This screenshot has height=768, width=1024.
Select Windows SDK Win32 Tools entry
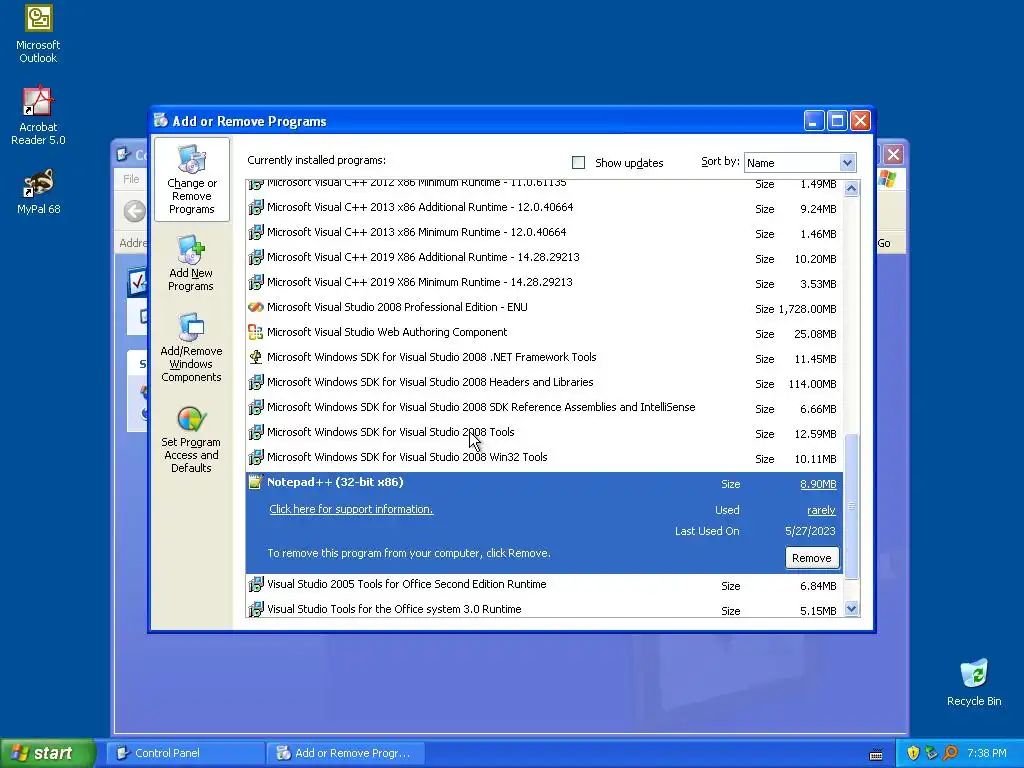[544, 458]
